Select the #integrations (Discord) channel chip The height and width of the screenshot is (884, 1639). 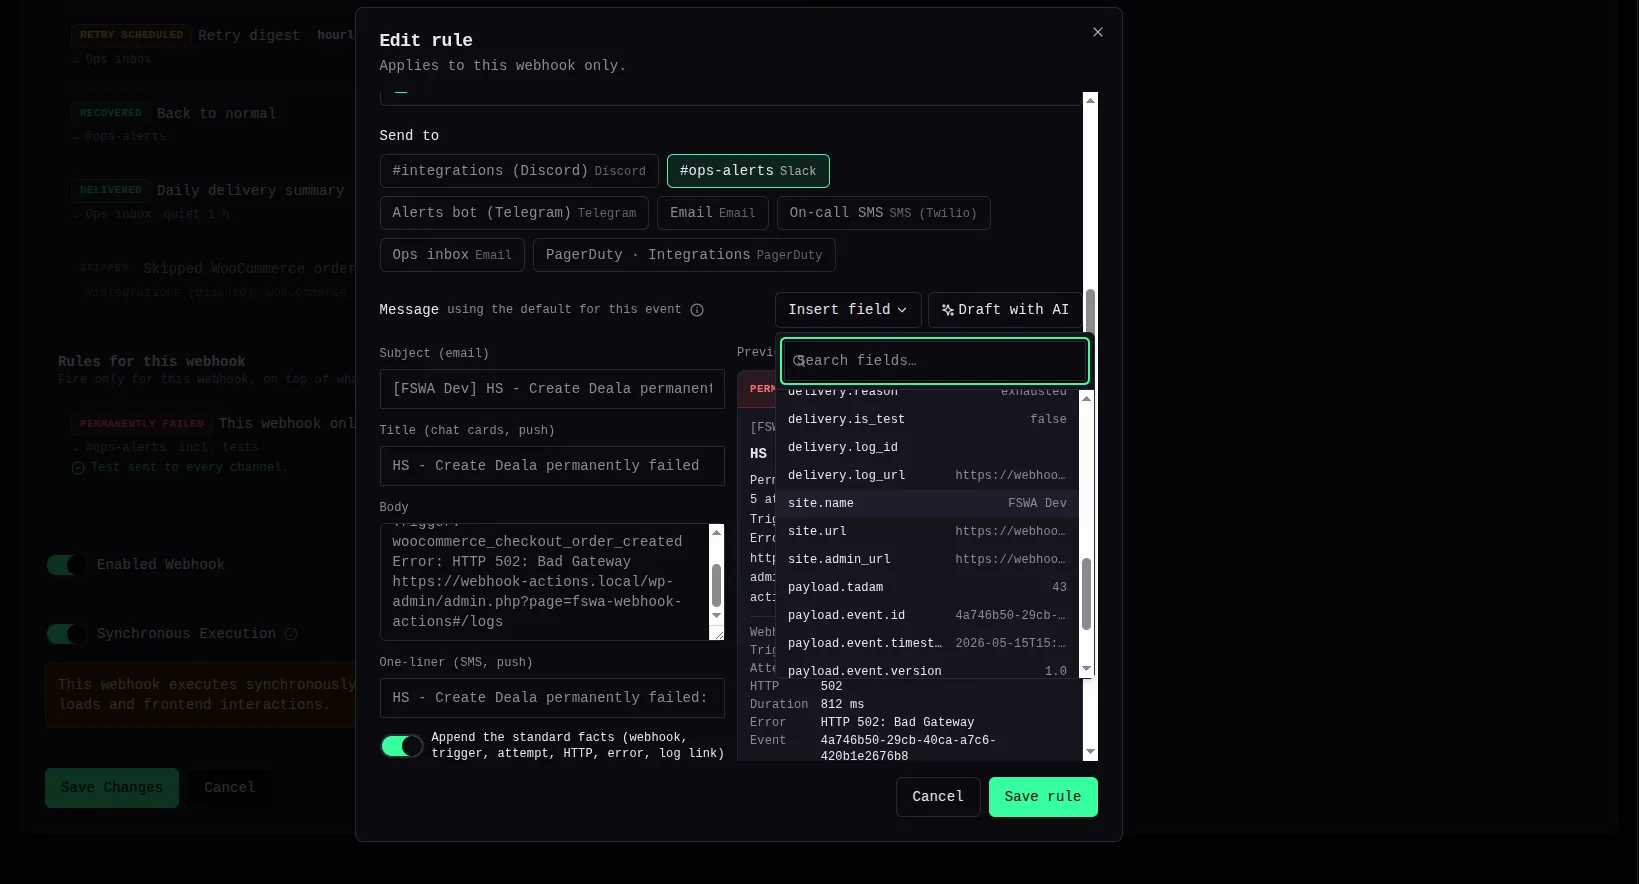(519, 171)
